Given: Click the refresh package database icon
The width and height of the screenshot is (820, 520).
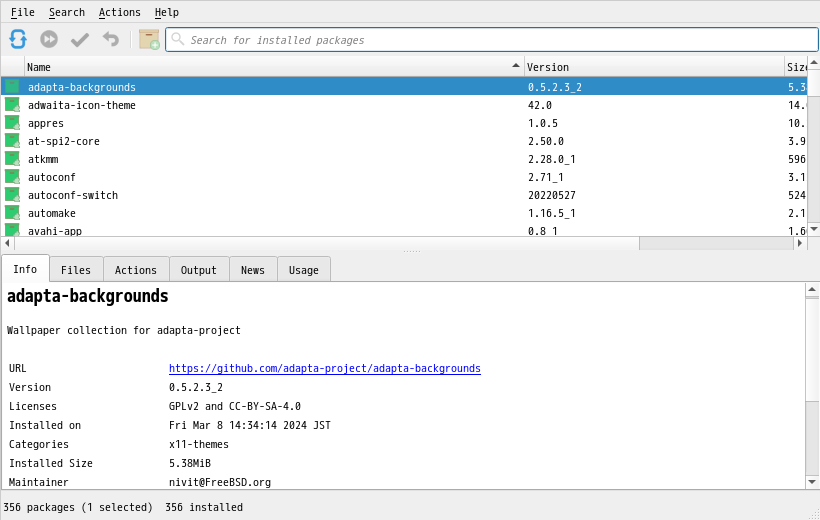Looking at the screenshot, I should [x=18, y=39].
